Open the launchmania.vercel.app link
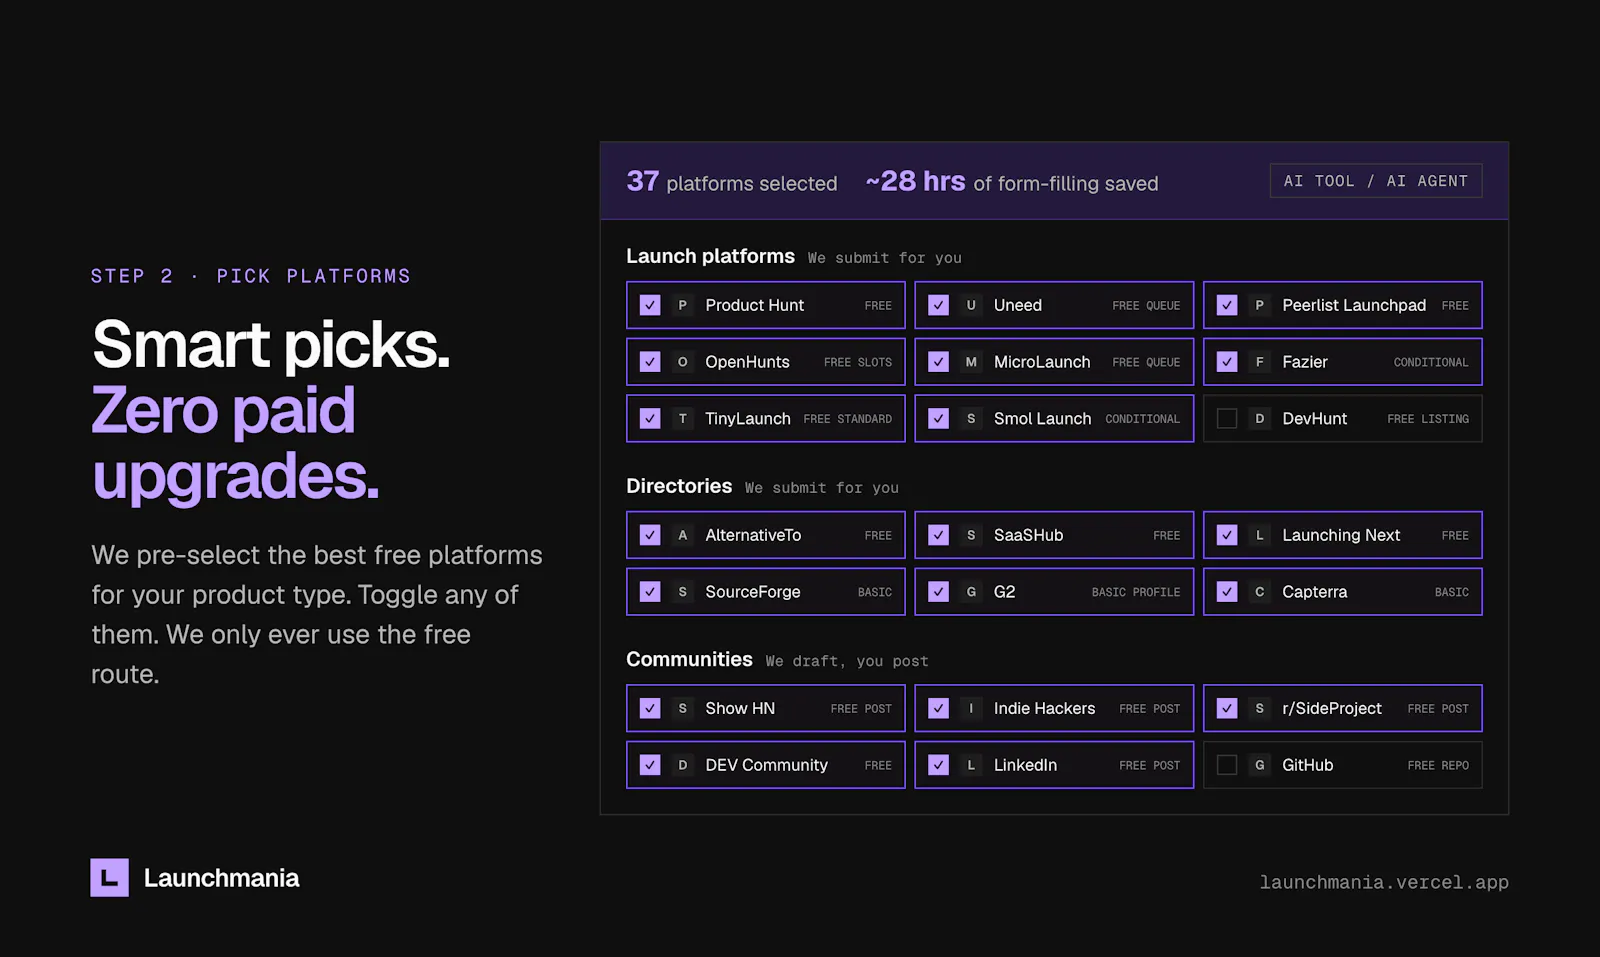Viewport: 1600px width, 957px height. click(x=1384, y=882)
